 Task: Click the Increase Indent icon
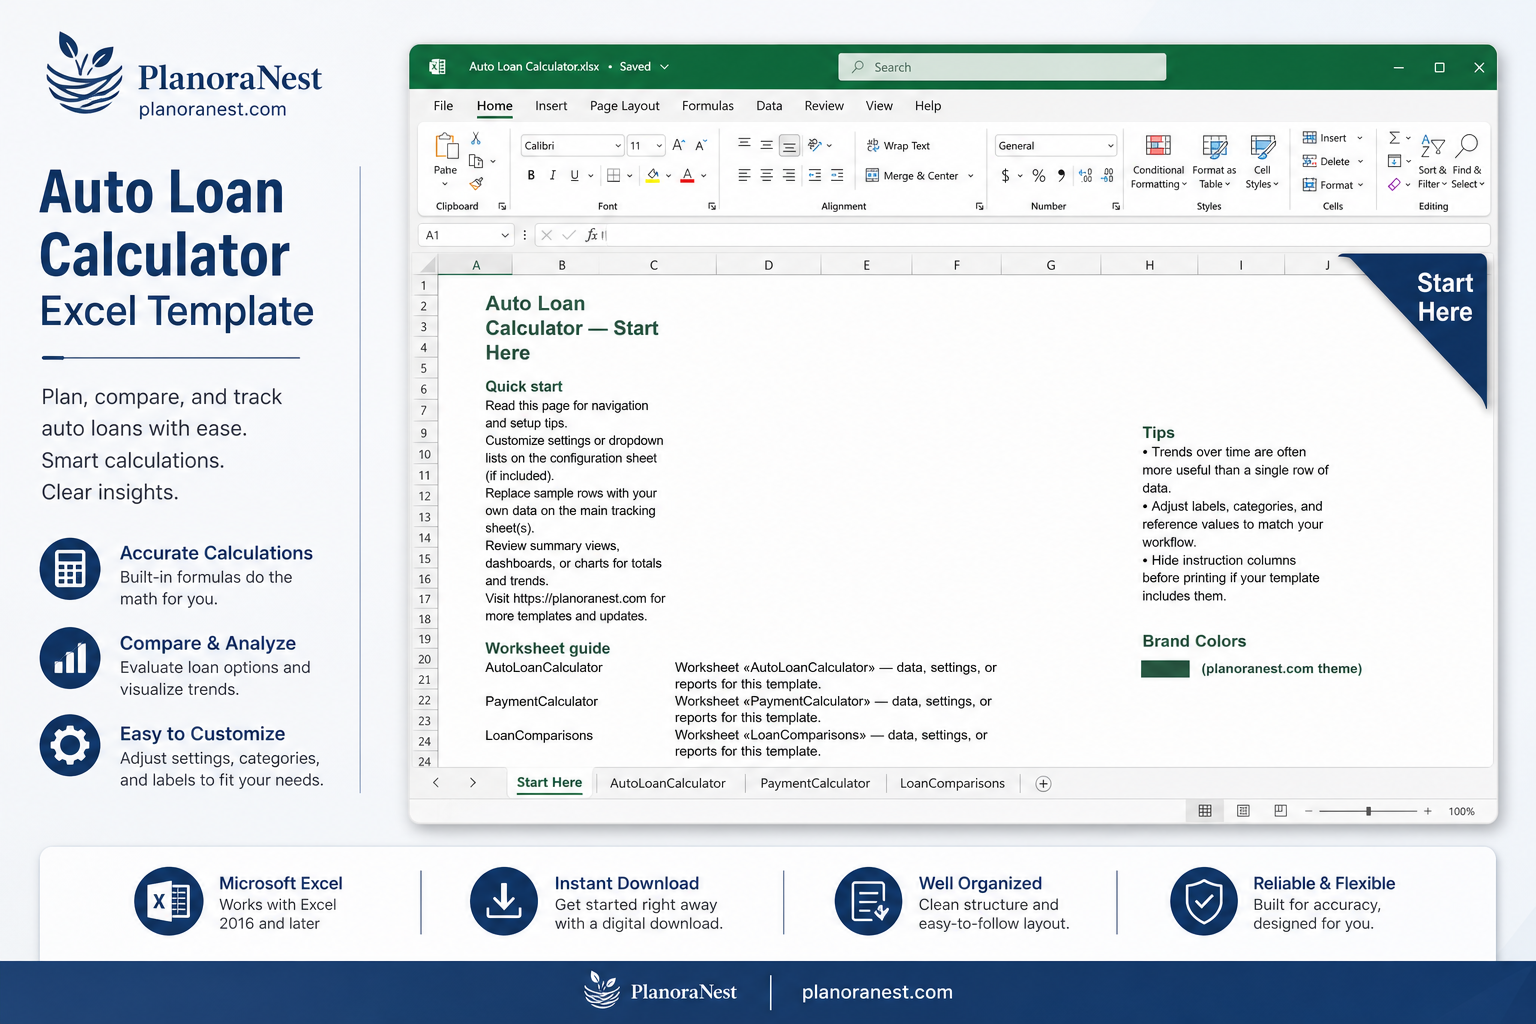pos(837,175)
